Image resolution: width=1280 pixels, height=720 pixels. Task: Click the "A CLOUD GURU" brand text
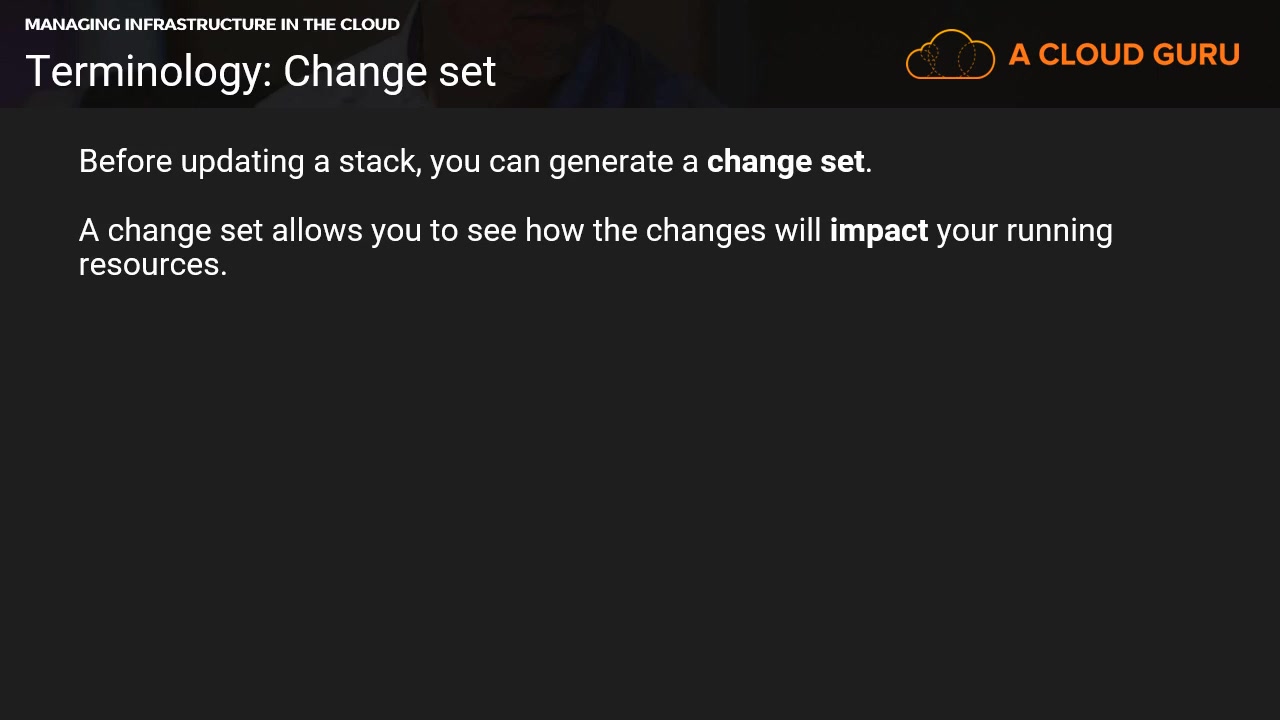pyautogui.click(x=1124, y=54)
